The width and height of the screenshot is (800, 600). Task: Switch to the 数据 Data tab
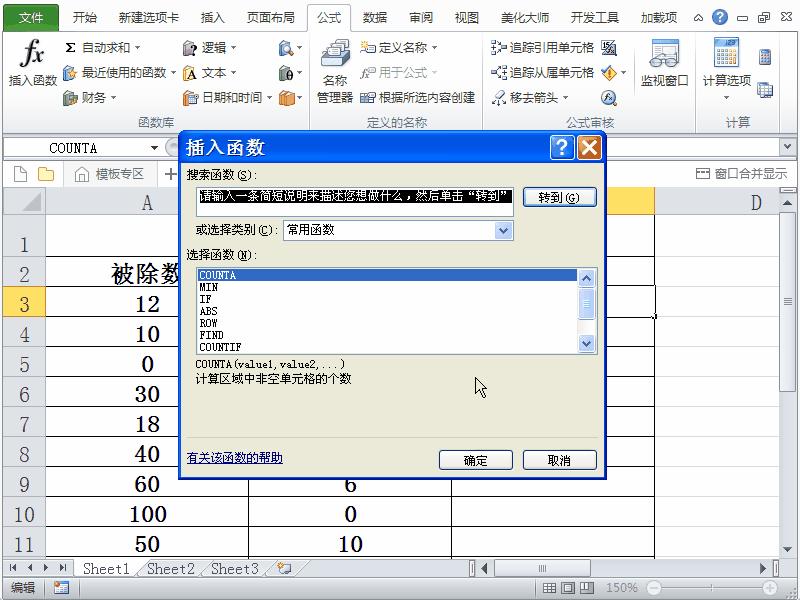[374, 18]
